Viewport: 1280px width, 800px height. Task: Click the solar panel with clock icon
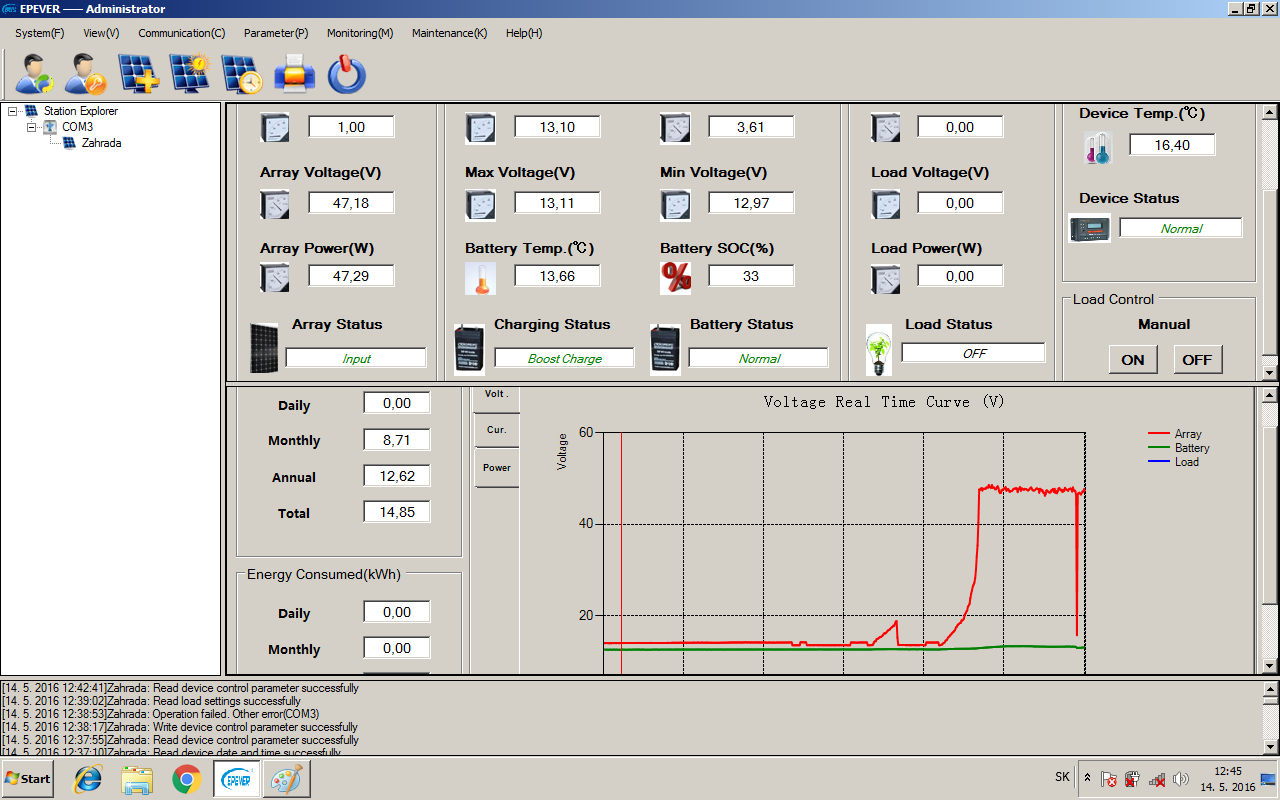pos(242,74)
